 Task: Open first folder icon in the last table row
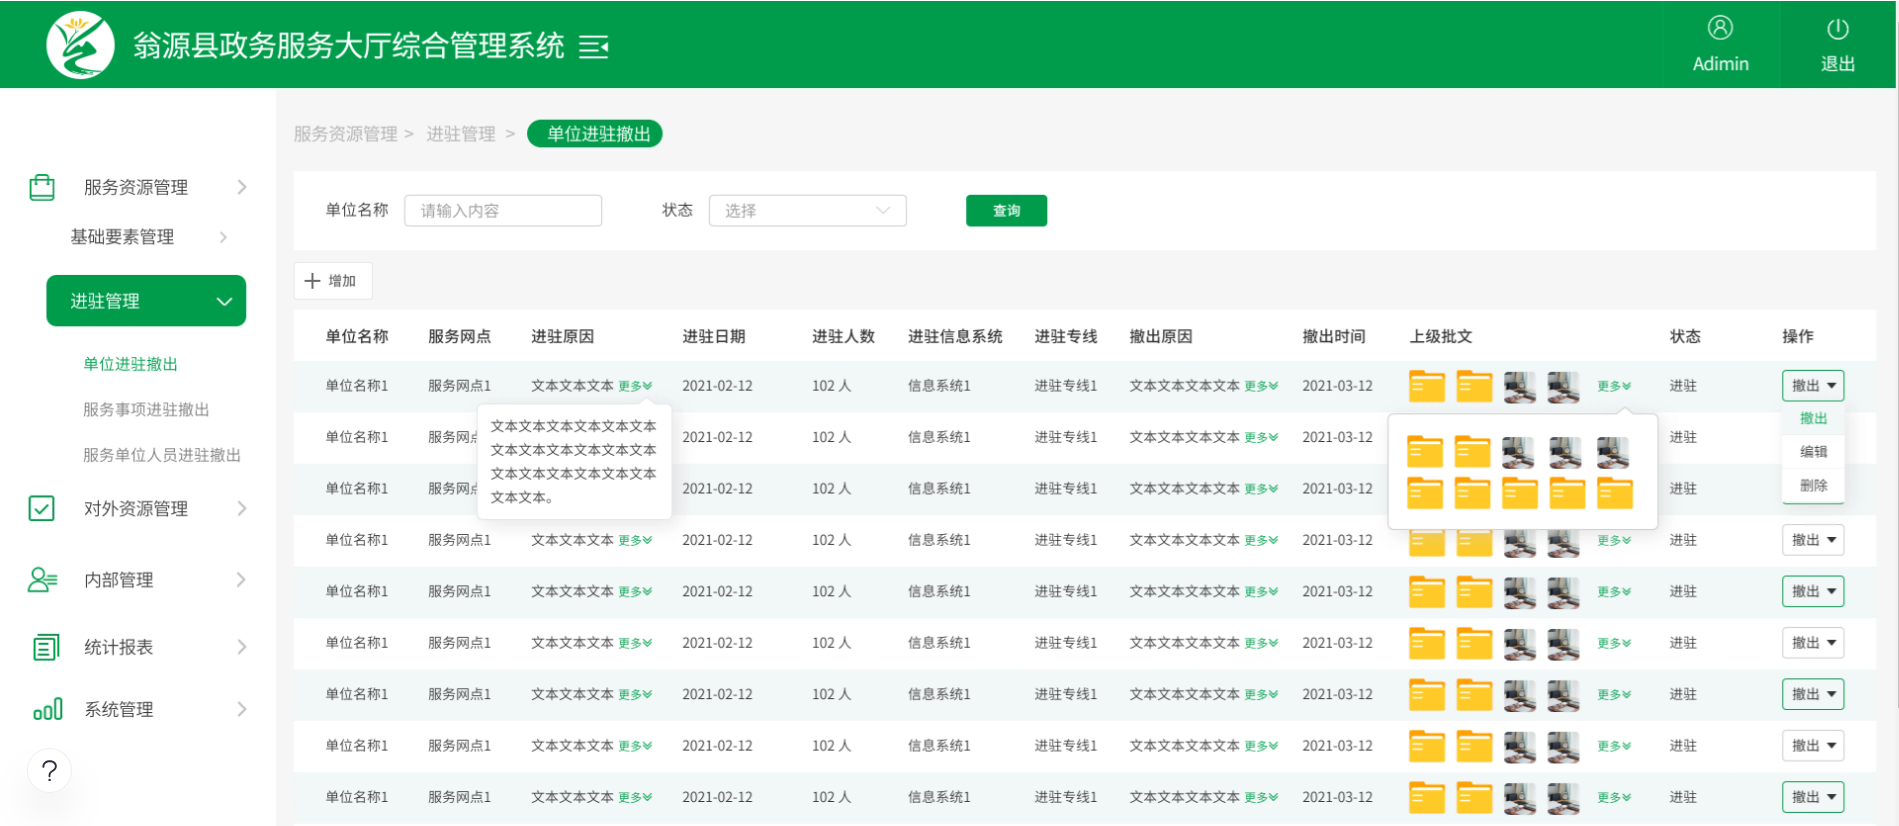pos(1427,797)
